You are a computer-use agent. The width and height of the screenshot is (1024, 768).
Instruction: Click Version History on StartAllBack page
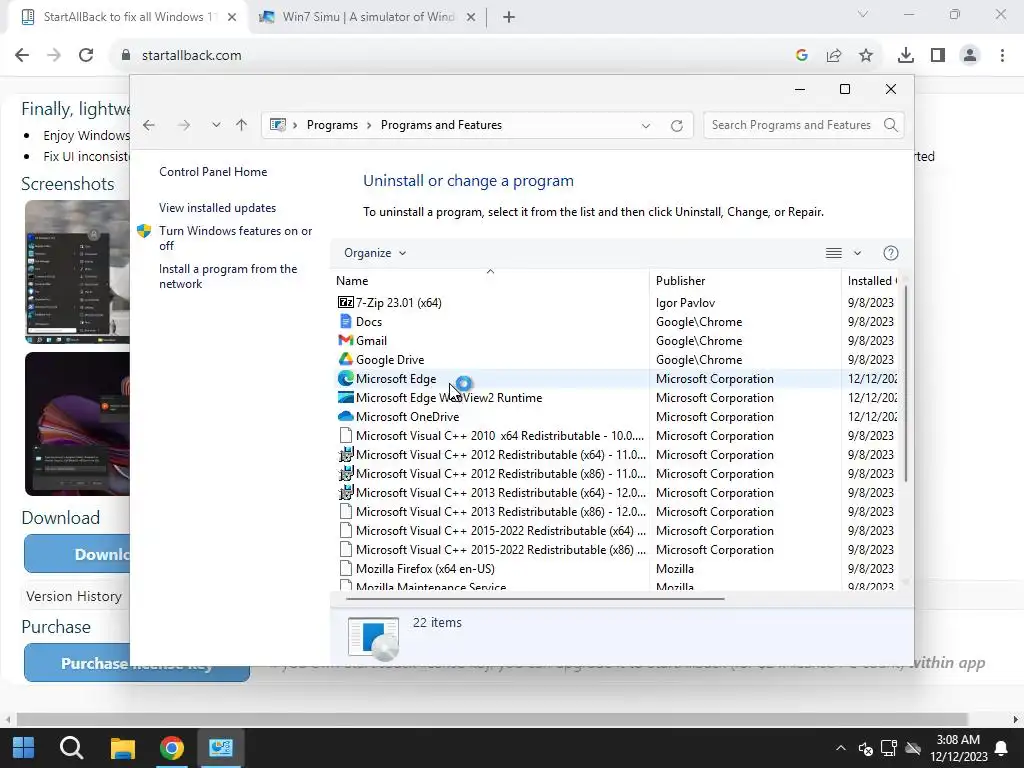point(74,596)
